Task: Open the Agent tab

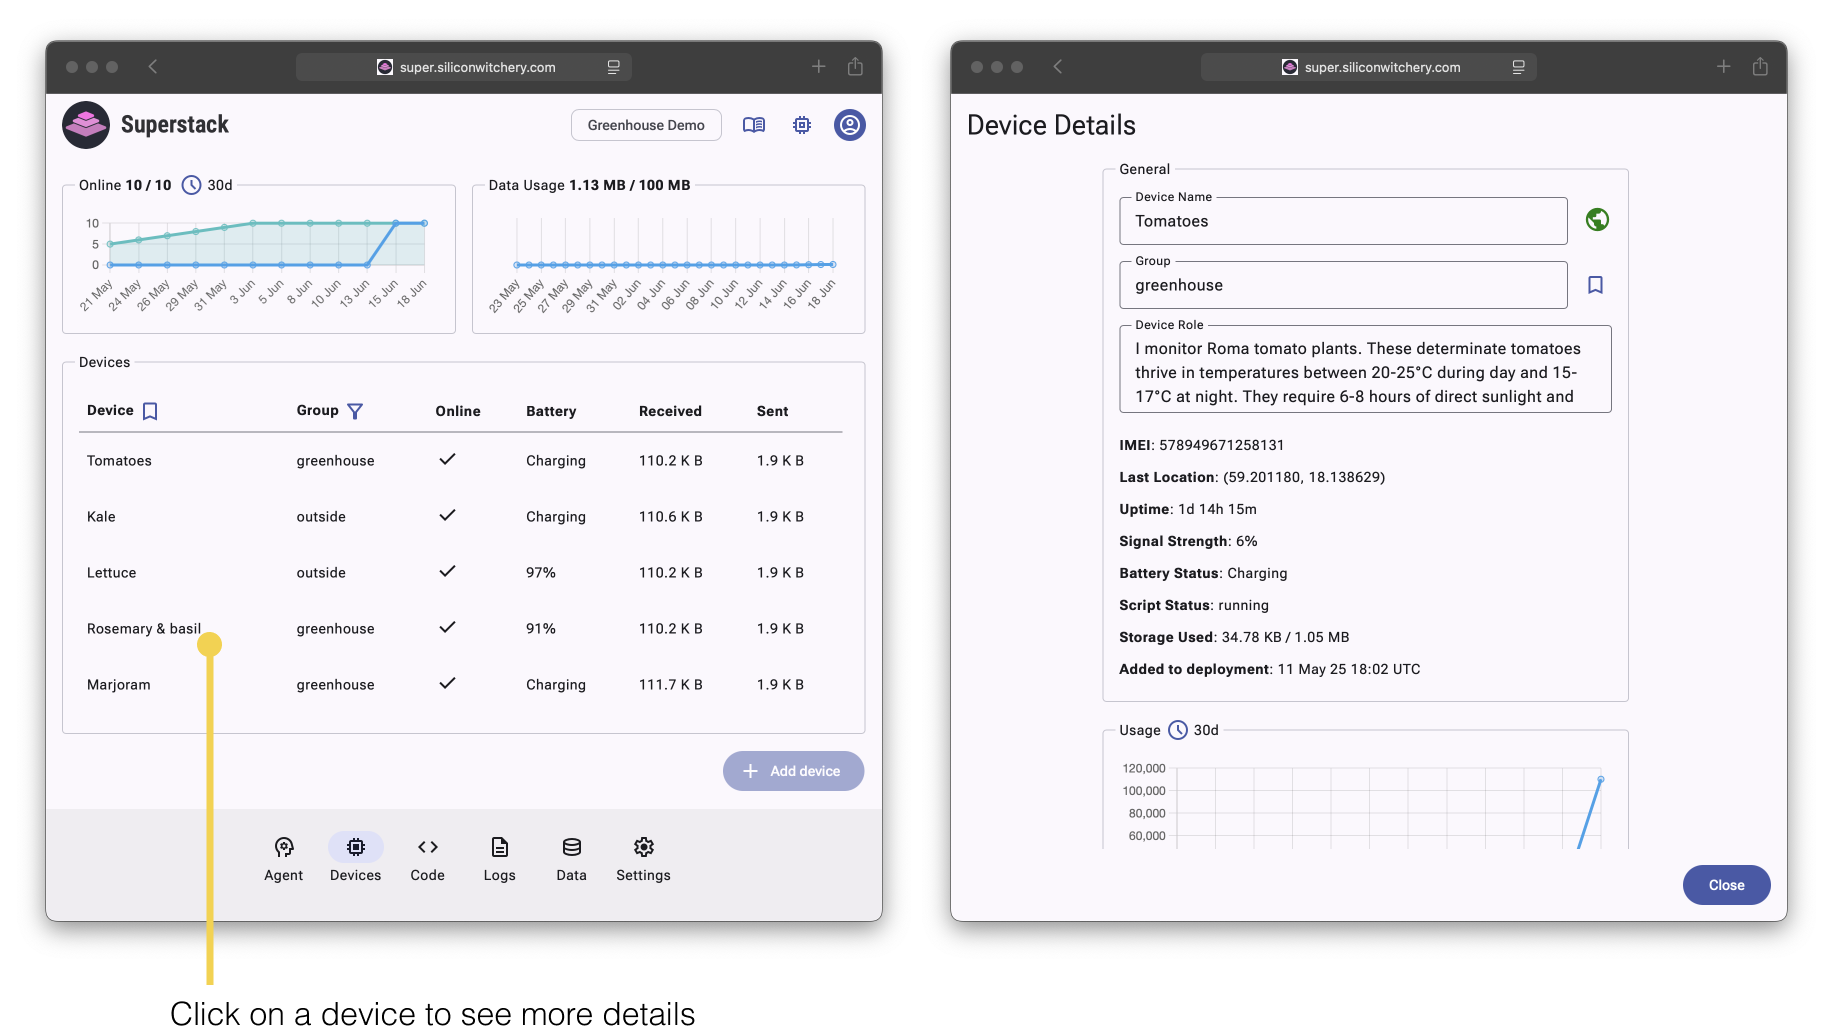Action: tap(284, 859)
